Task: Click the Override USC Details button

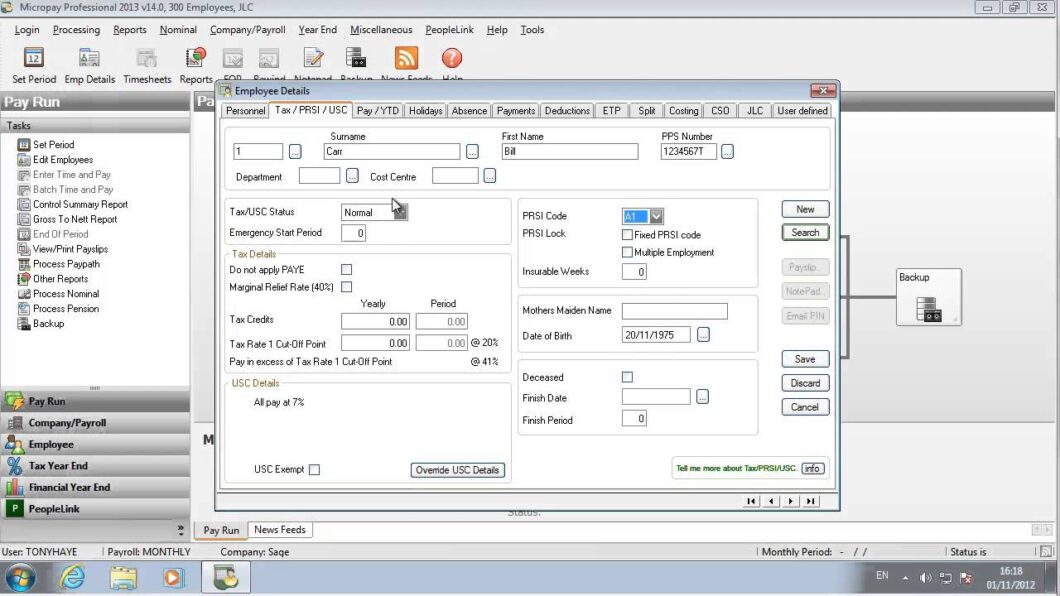Action: tap(457, 470)
